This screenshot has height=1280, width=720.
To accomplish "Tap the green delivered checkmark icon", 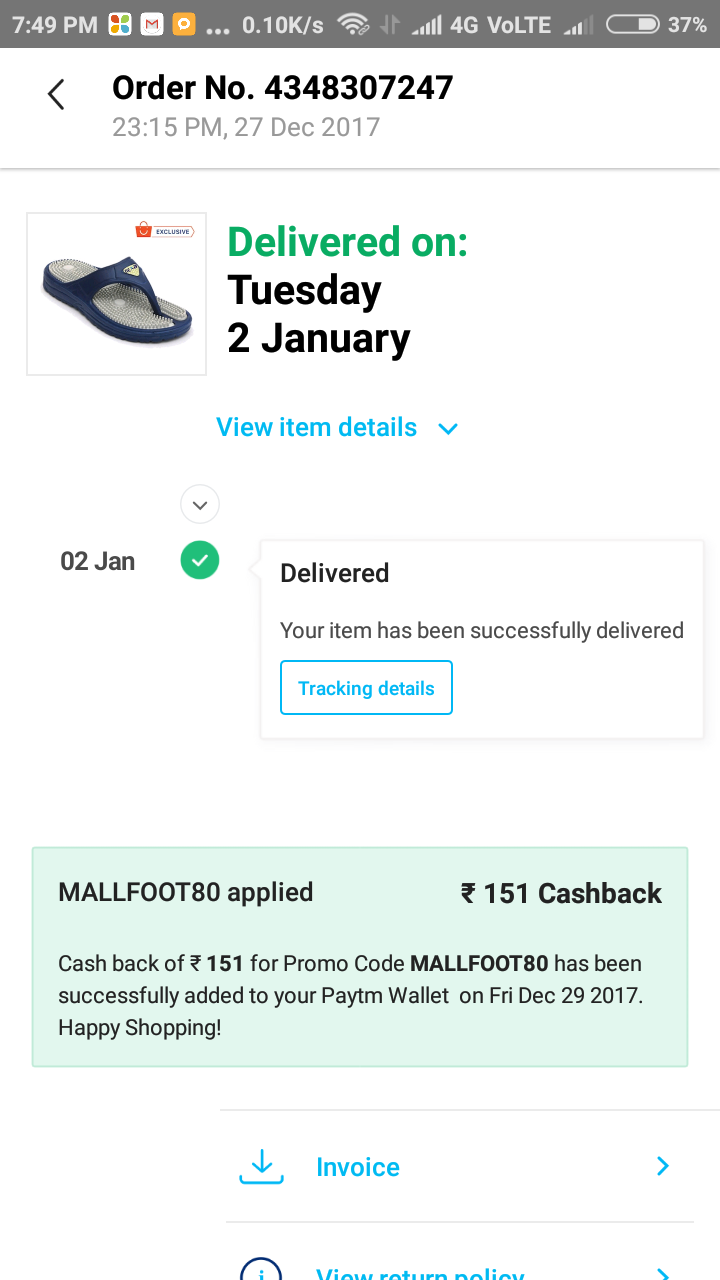I will [200, 560].
